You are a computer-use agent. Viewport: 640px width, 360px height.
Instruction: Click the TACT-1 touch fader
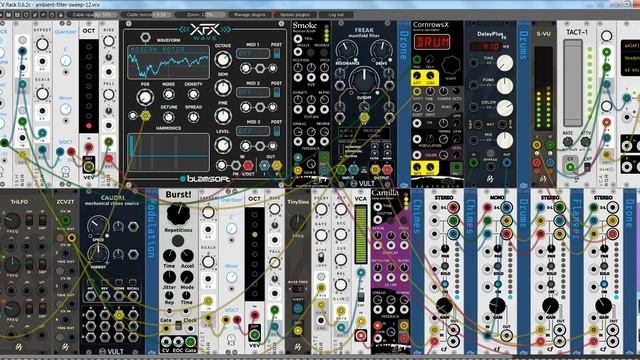573,83
